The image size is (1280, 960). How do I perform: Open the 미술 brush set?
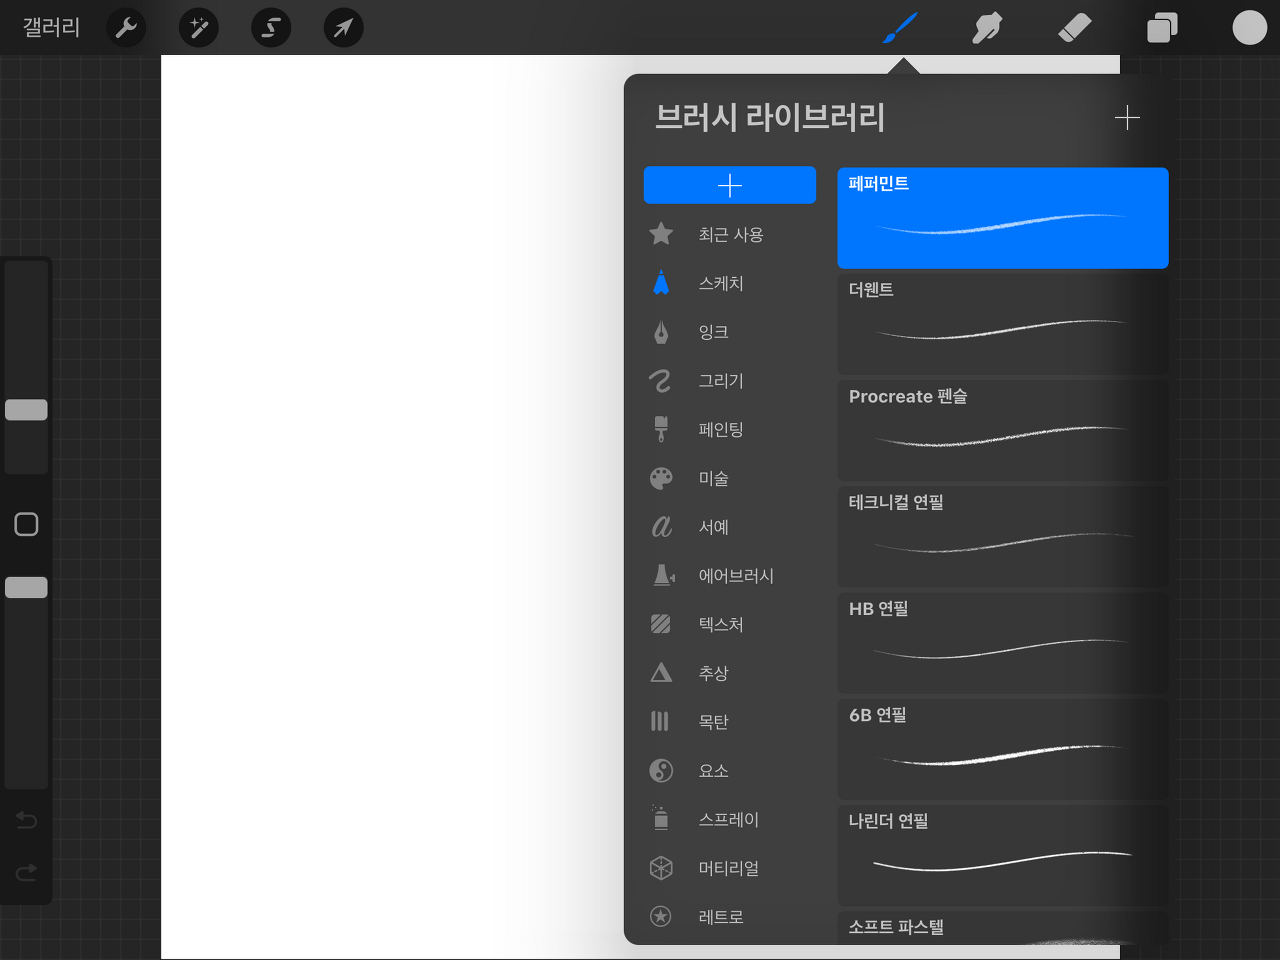tap(730, 478)
